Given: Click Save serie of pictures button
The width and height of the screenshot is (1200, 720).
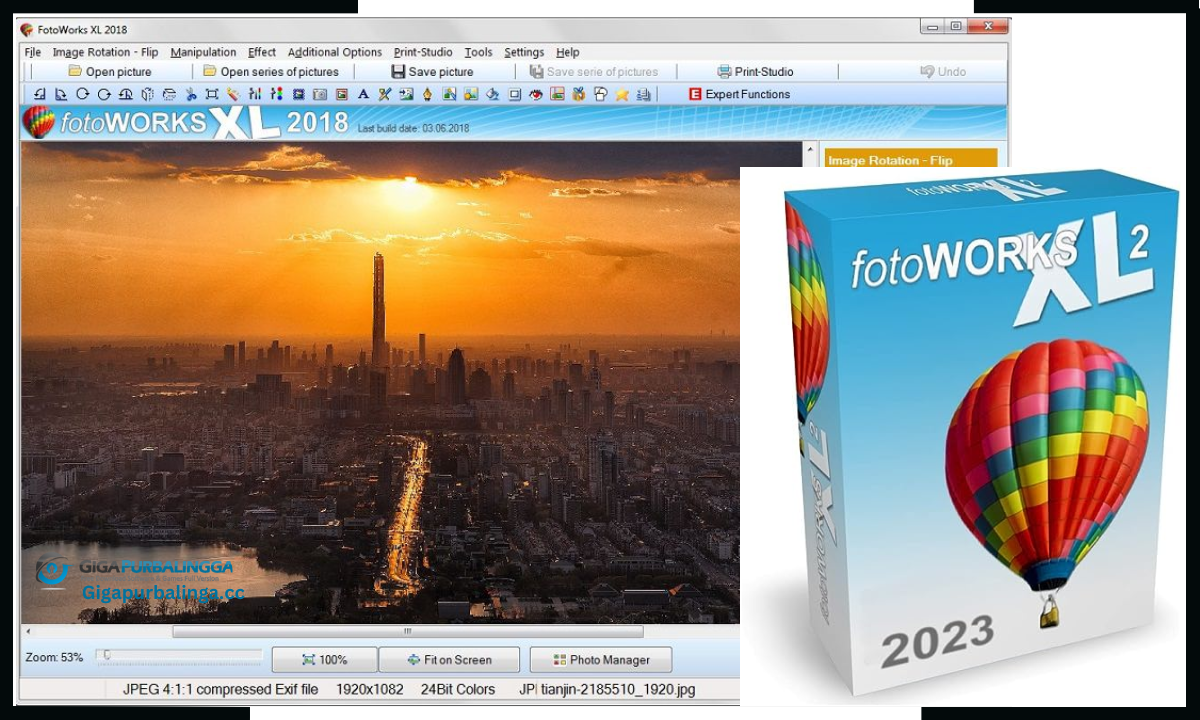Looking at the screenshot, I should (594, 72).
